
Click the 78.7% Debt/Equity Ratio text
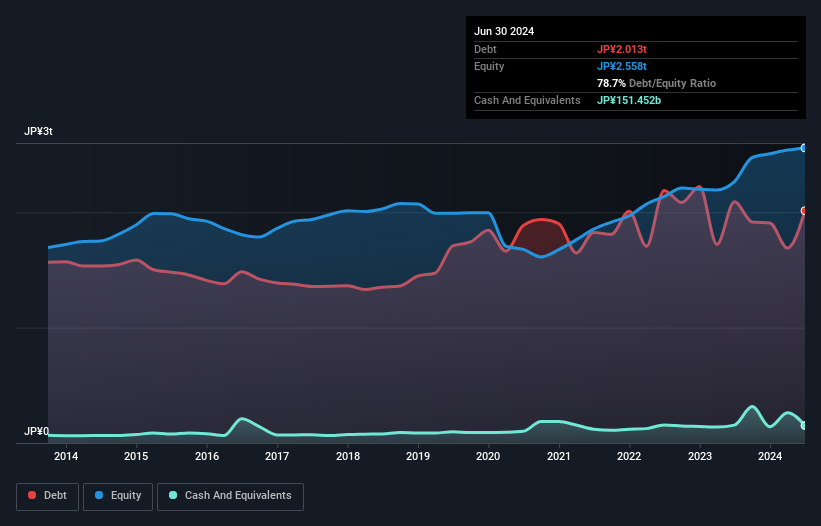(656, 83)
